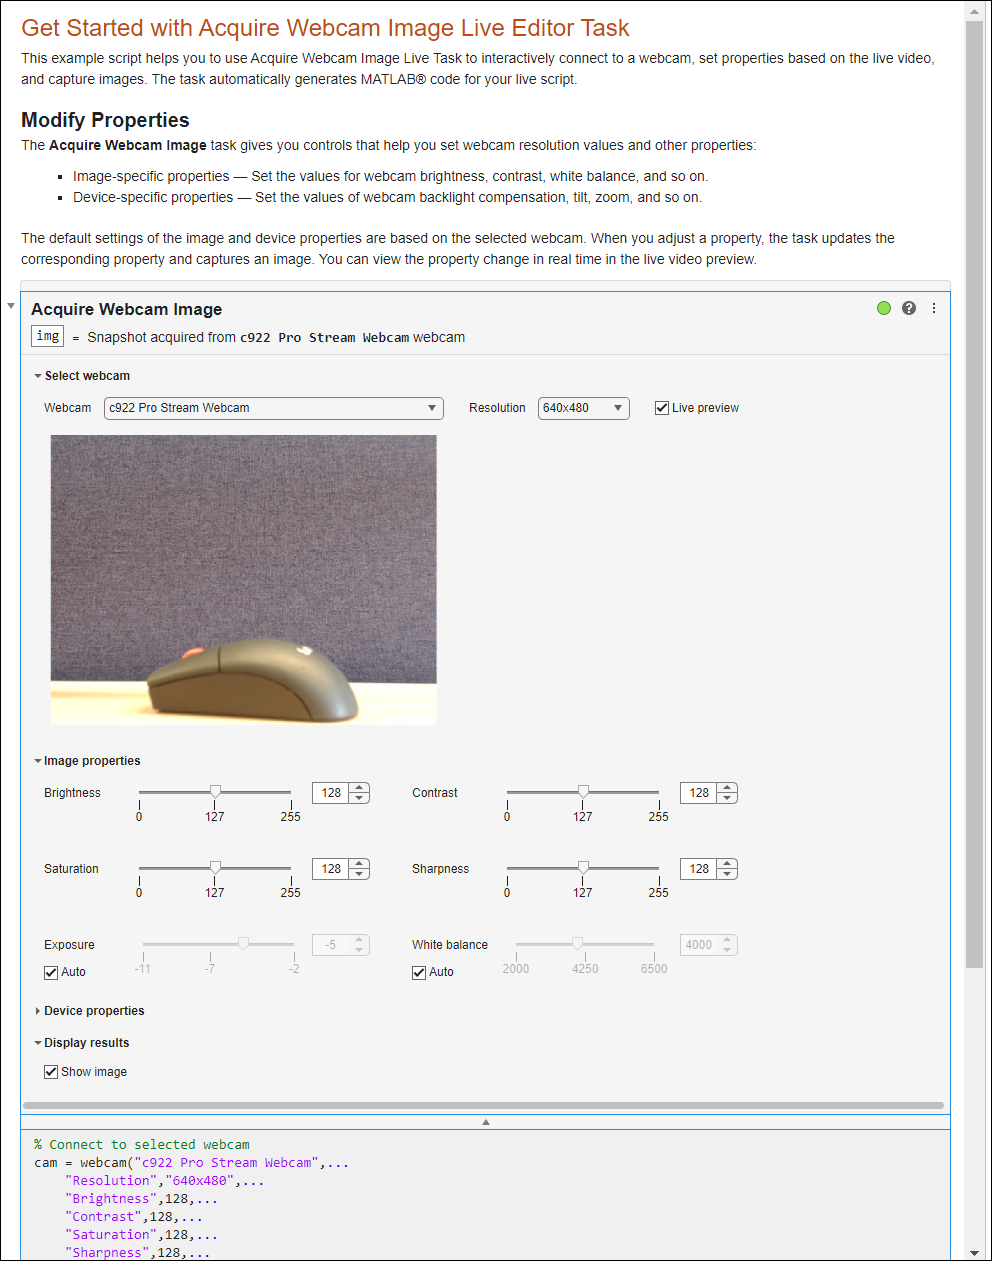Collapse the Display results section
The height and width of the screenshot is (1261, 992).
pyautogui.click(x=37, y=1042)
